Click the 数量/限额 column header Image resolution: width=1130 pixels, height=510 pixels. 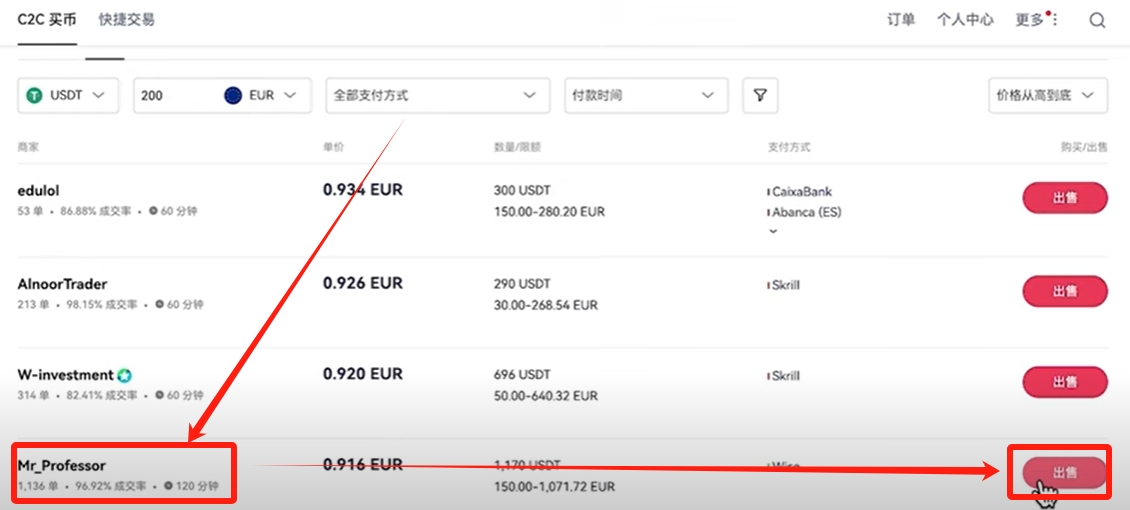pos(517,147)
